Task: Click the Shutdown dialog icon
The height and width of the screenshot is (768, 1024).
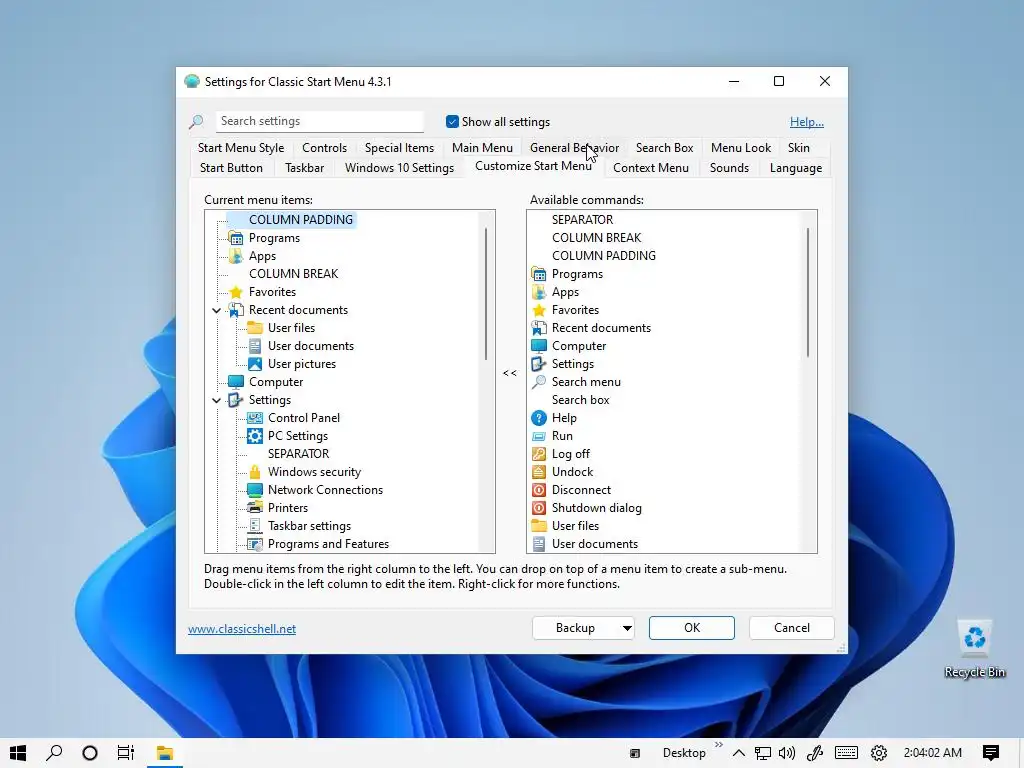Action: point(539,507)
